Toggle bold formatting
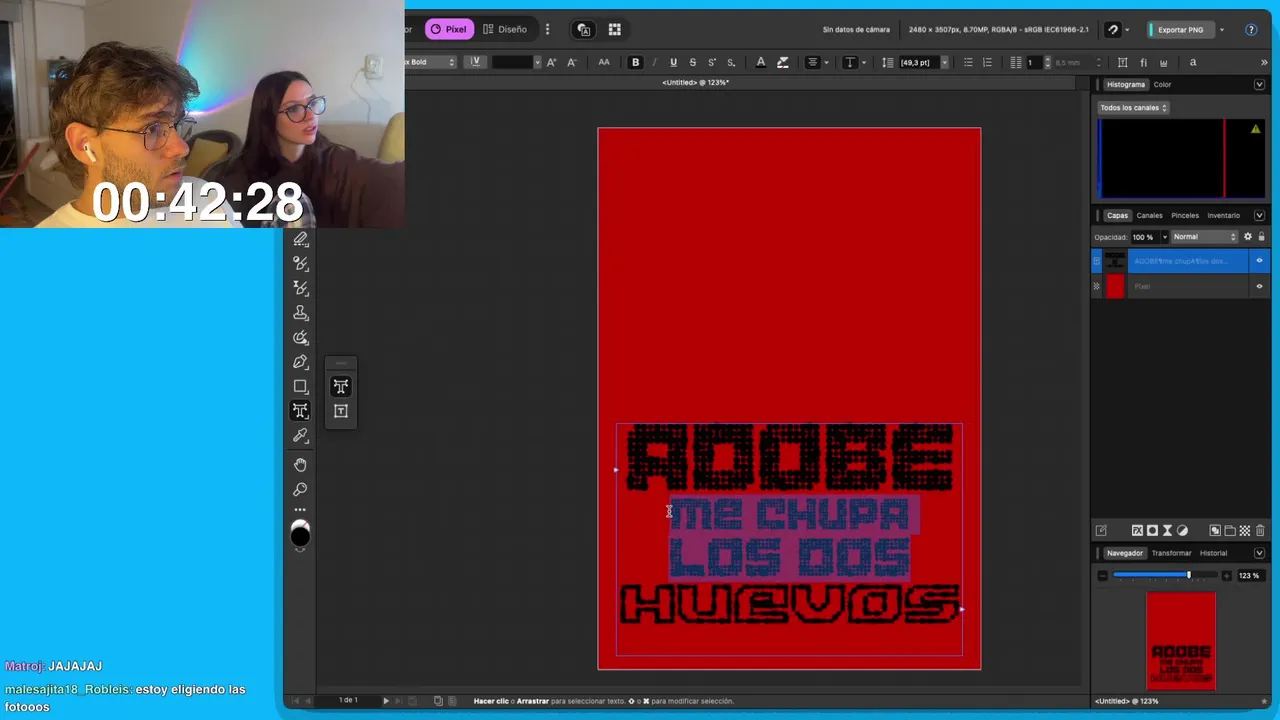The height and width of the screenshot is (720, 1280). [x=635, y=62]
